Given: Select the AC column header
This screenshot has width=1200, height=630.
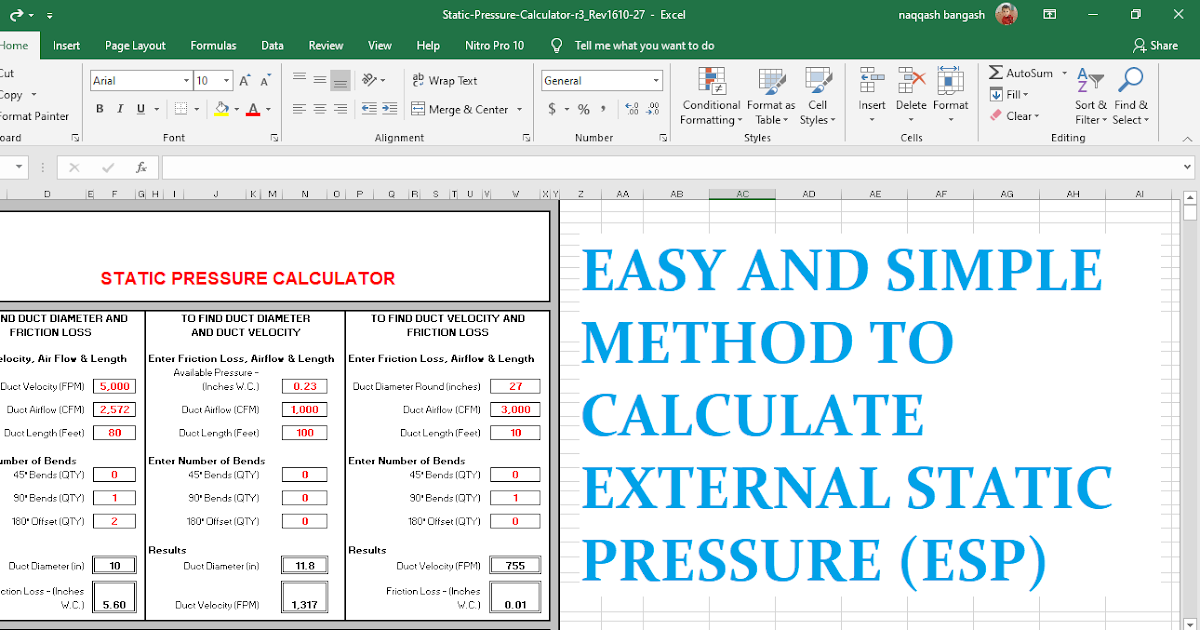Looking at the screenshot, I should pos(742,193).
